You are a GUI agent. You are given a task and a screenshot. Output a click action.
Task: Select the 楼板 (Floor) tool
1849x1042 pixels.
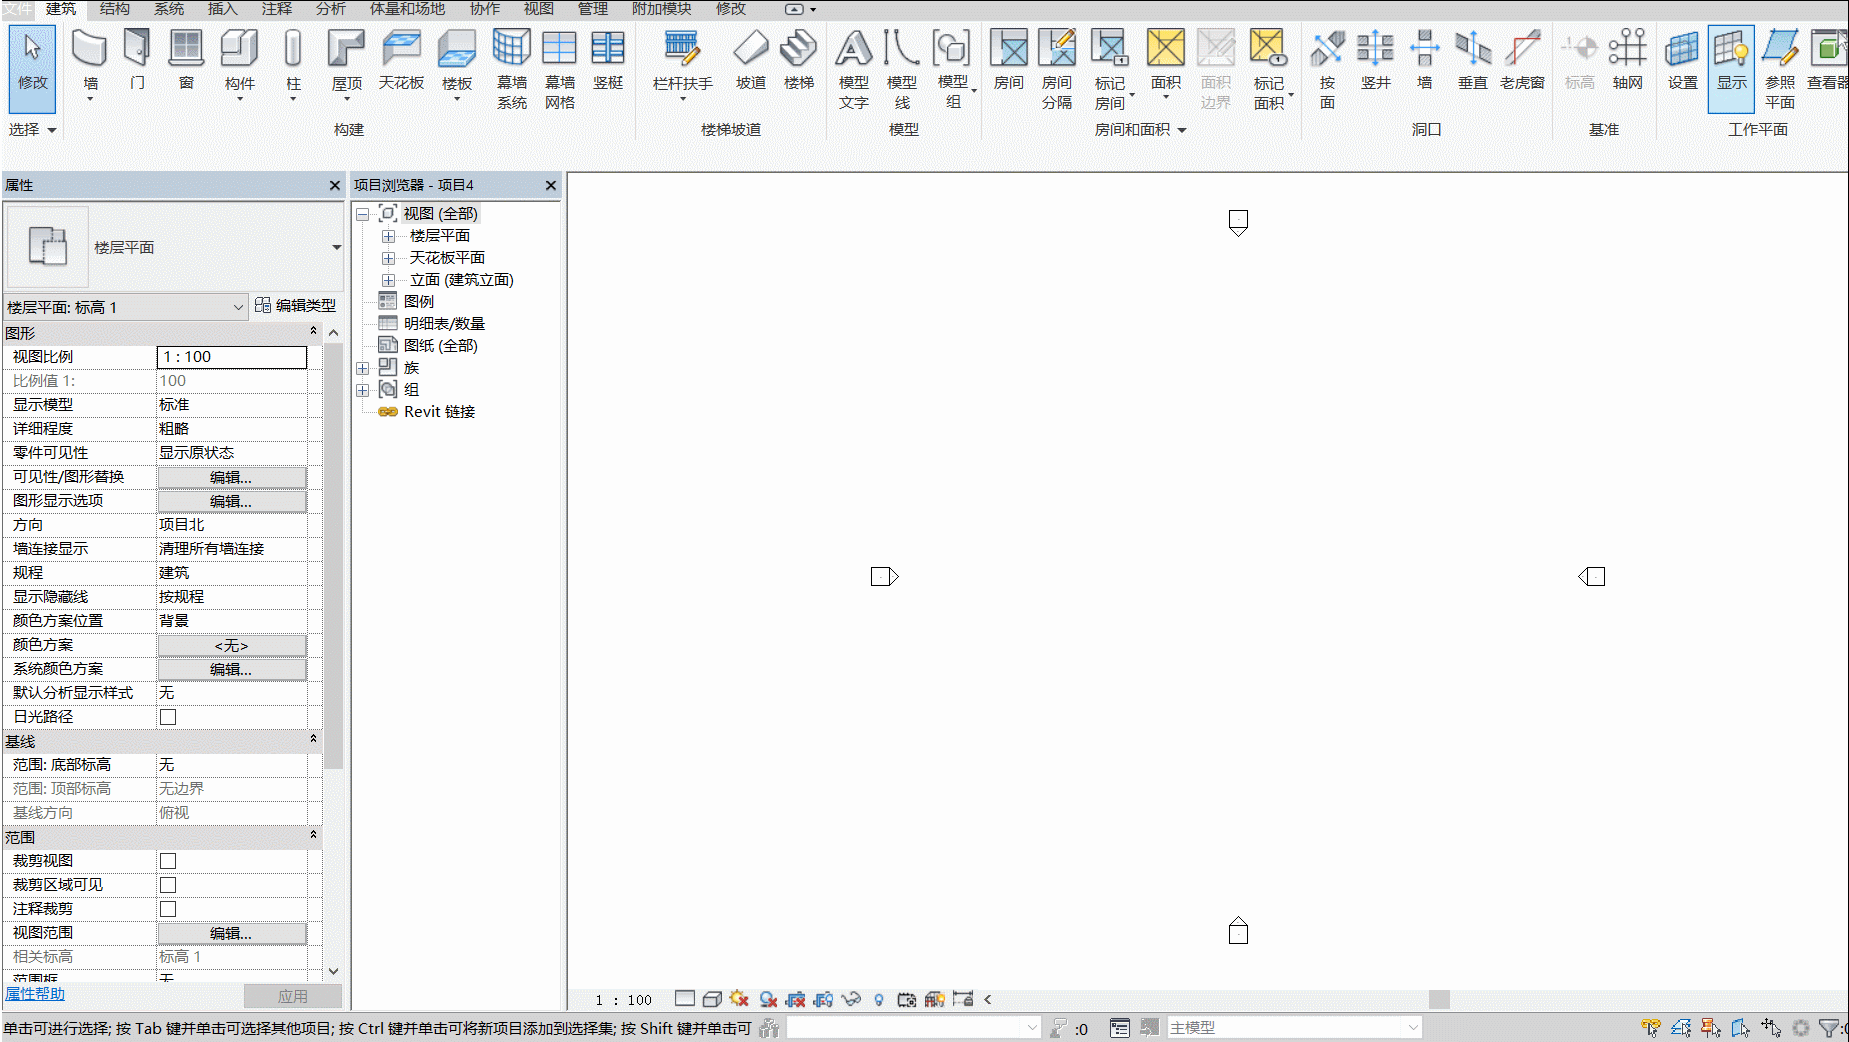pyautogui.click(x=457, y=62)
